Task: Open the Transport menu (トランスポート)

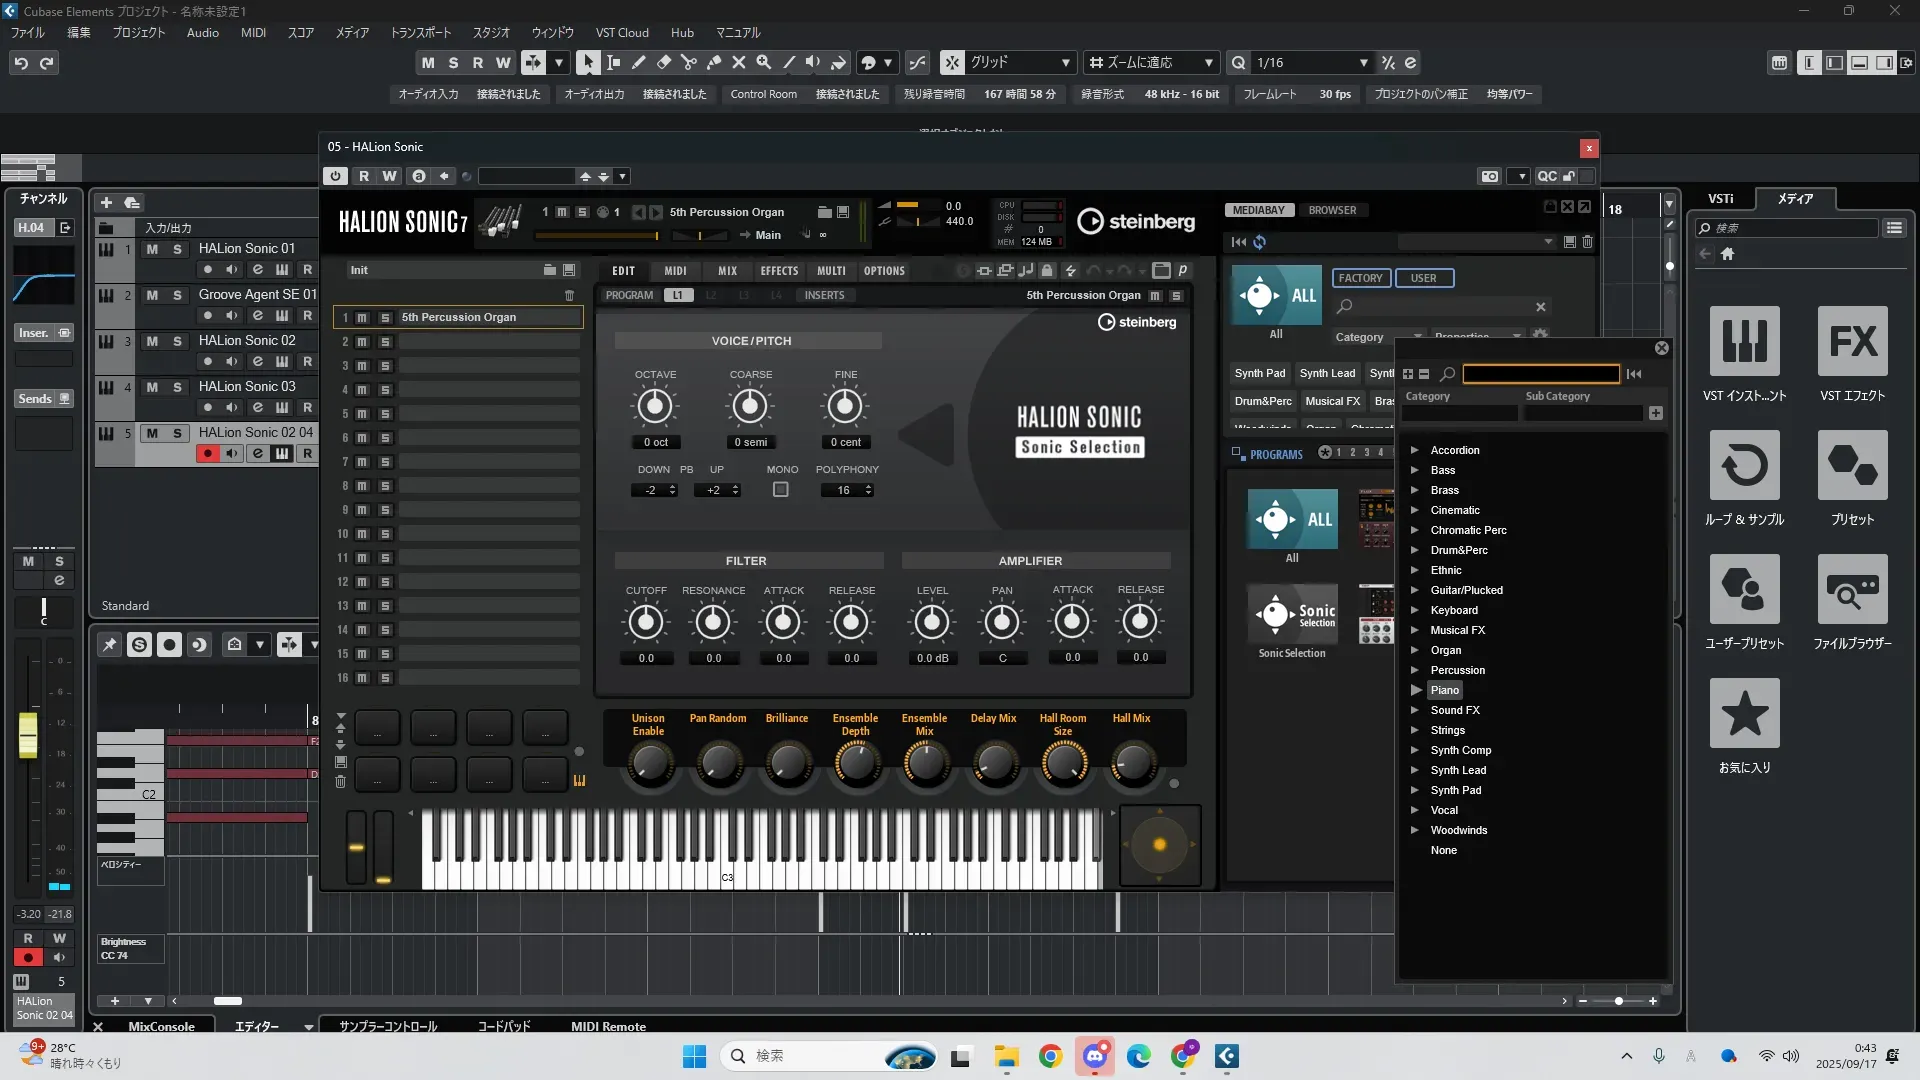Action: pos(420,32)
